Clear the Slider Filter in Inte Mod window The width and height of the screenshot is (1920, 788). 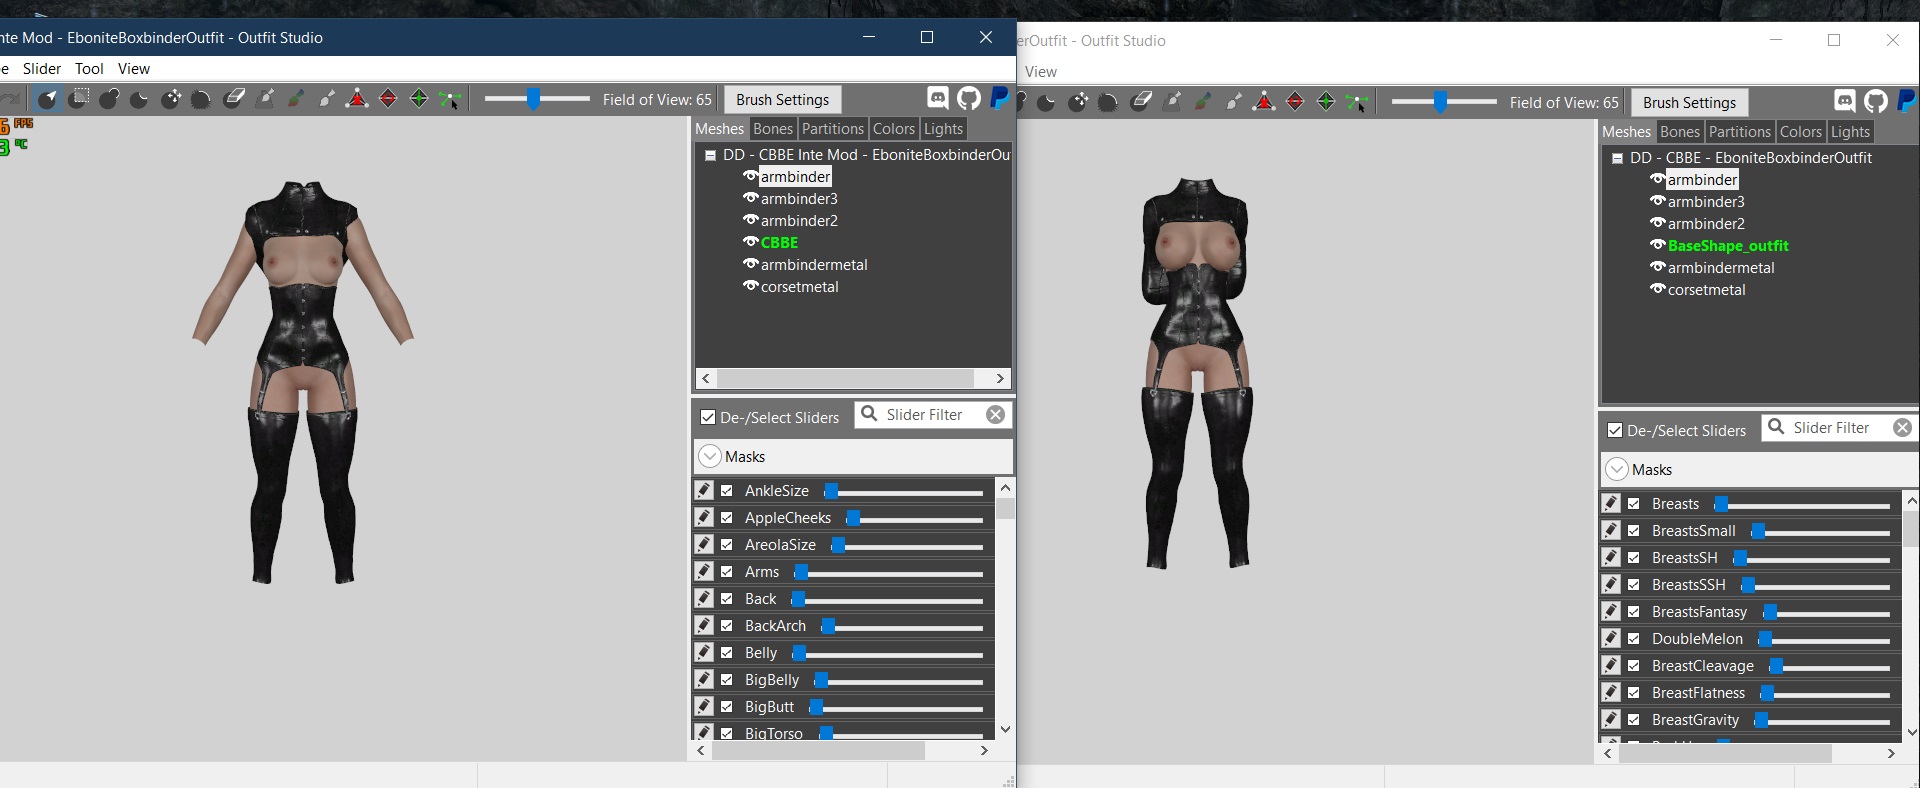point(995,414)
